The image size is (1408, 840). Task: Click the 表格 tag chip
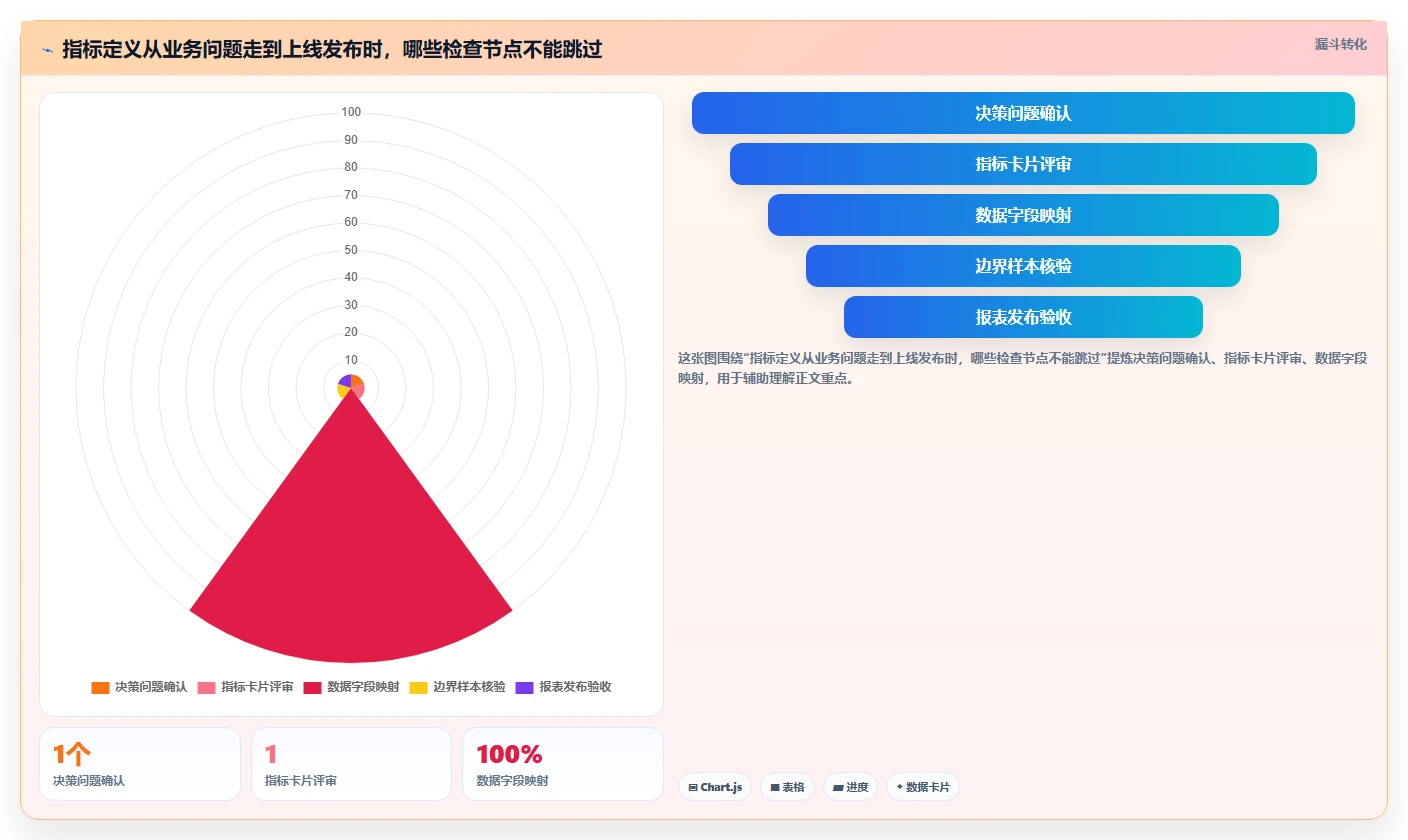(788, 787)
